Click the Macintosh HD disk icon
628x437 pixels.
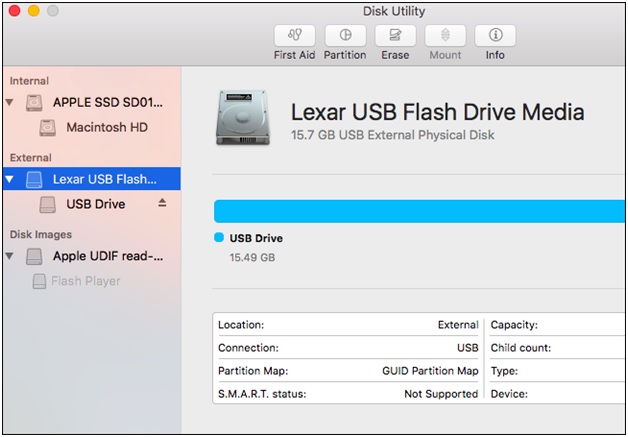click(x=48, y=128)
